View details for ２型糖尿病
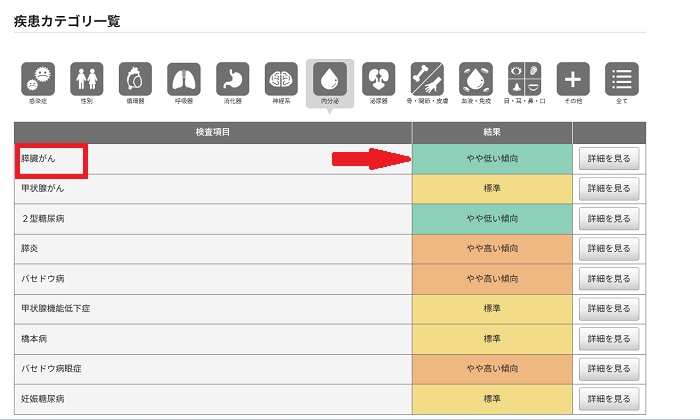Viewport: 700px width, 420px height. (609, 218)
